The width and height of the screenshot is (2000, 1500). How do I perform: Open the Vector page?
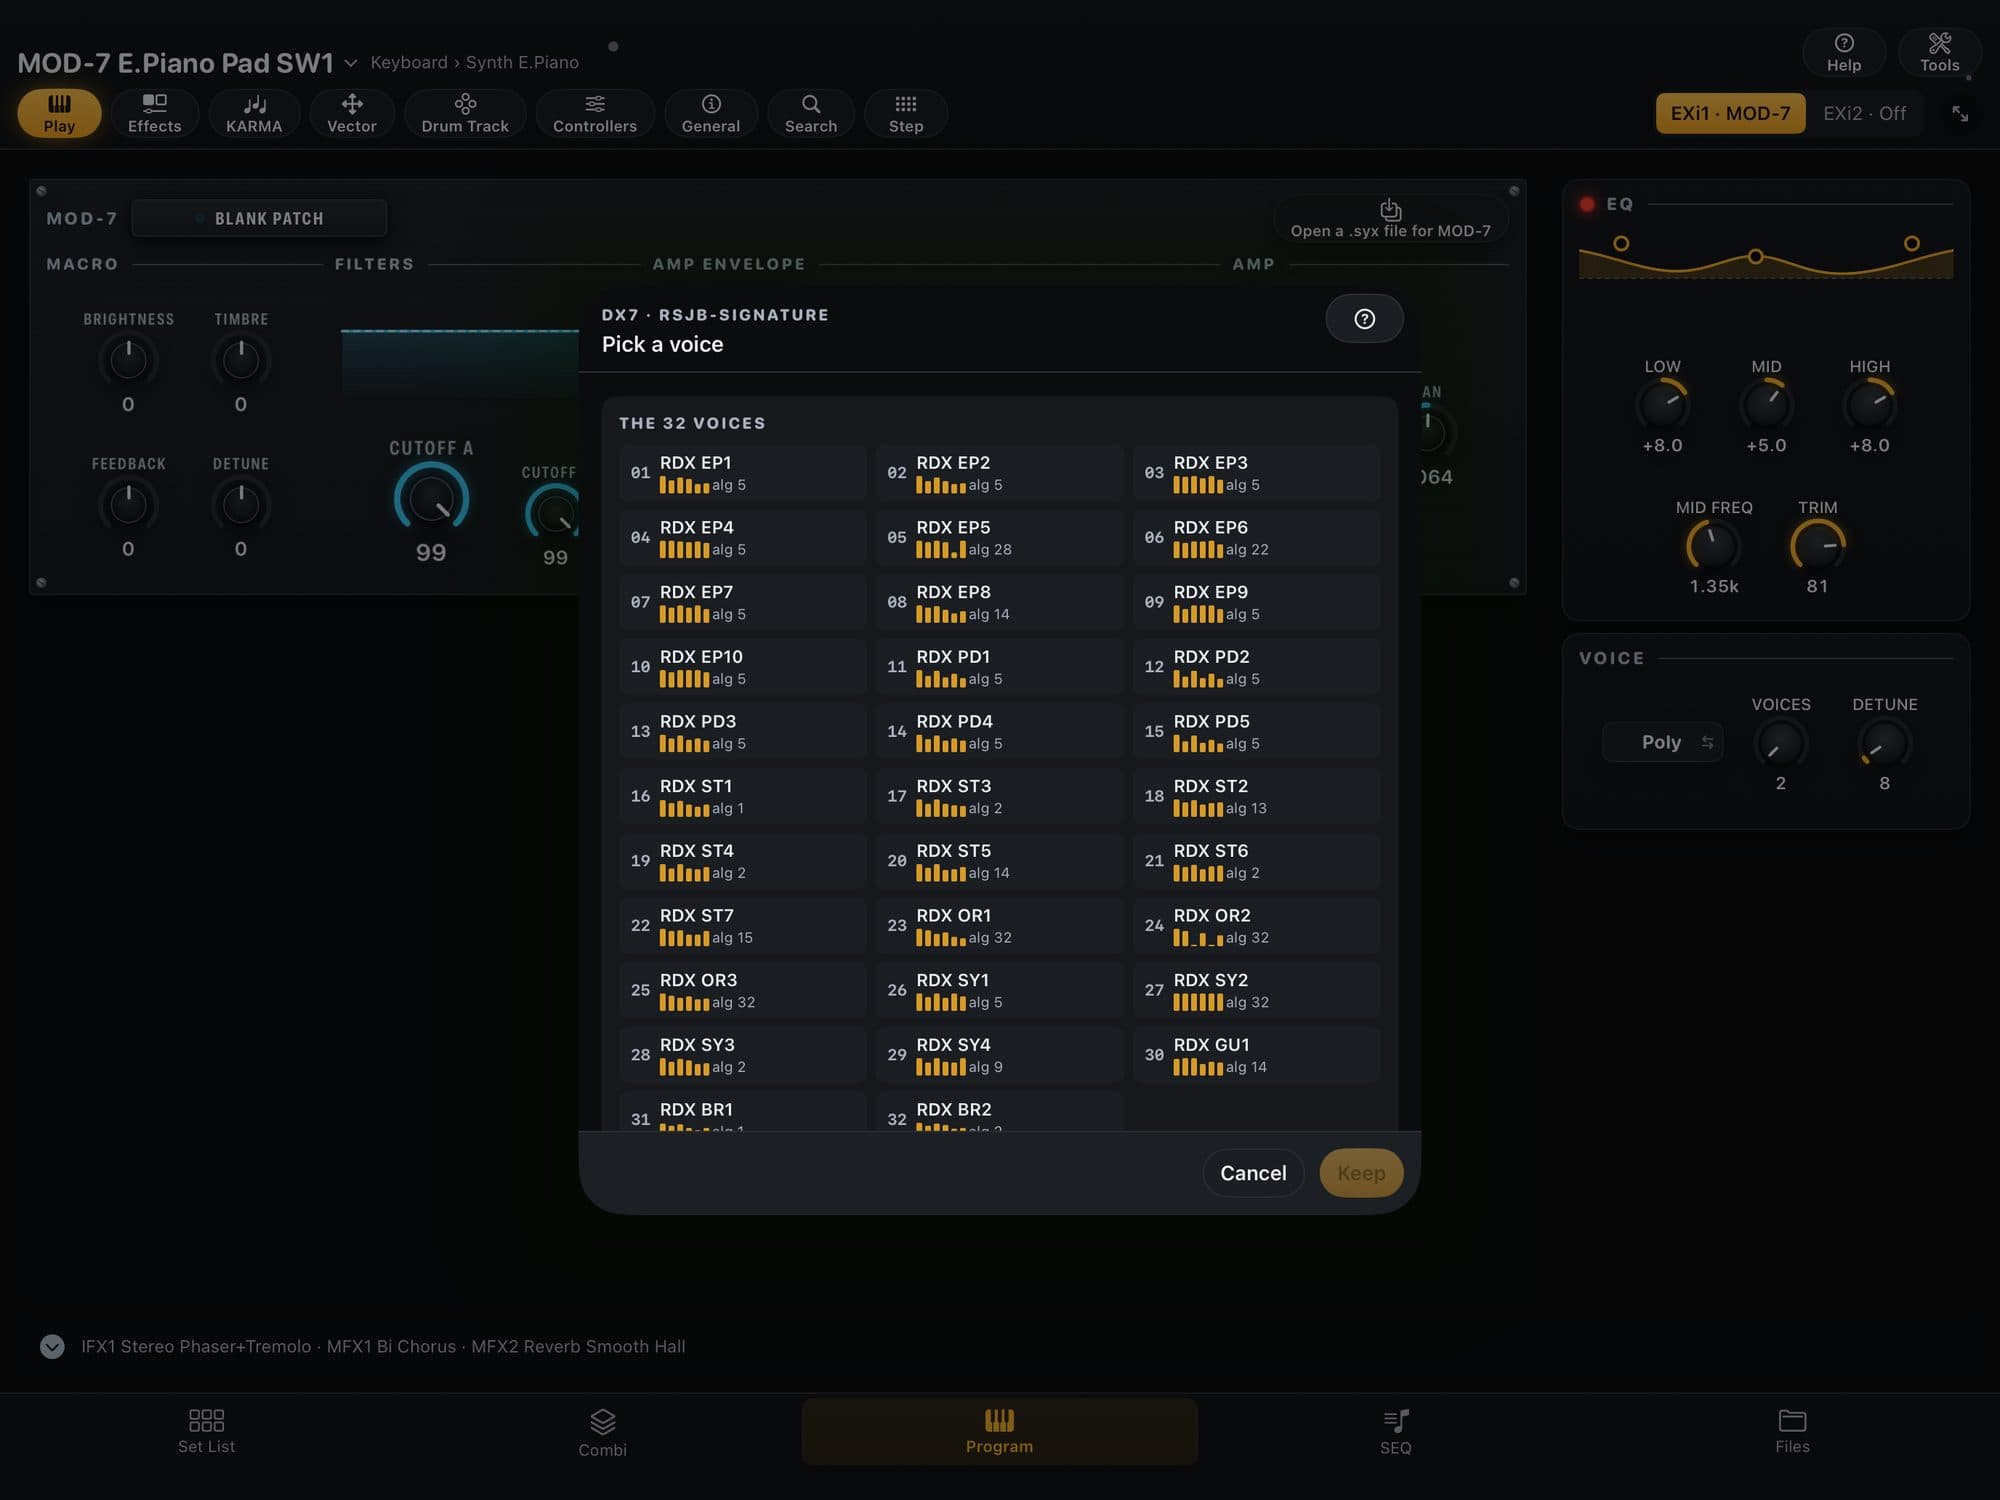coord(352,113)
